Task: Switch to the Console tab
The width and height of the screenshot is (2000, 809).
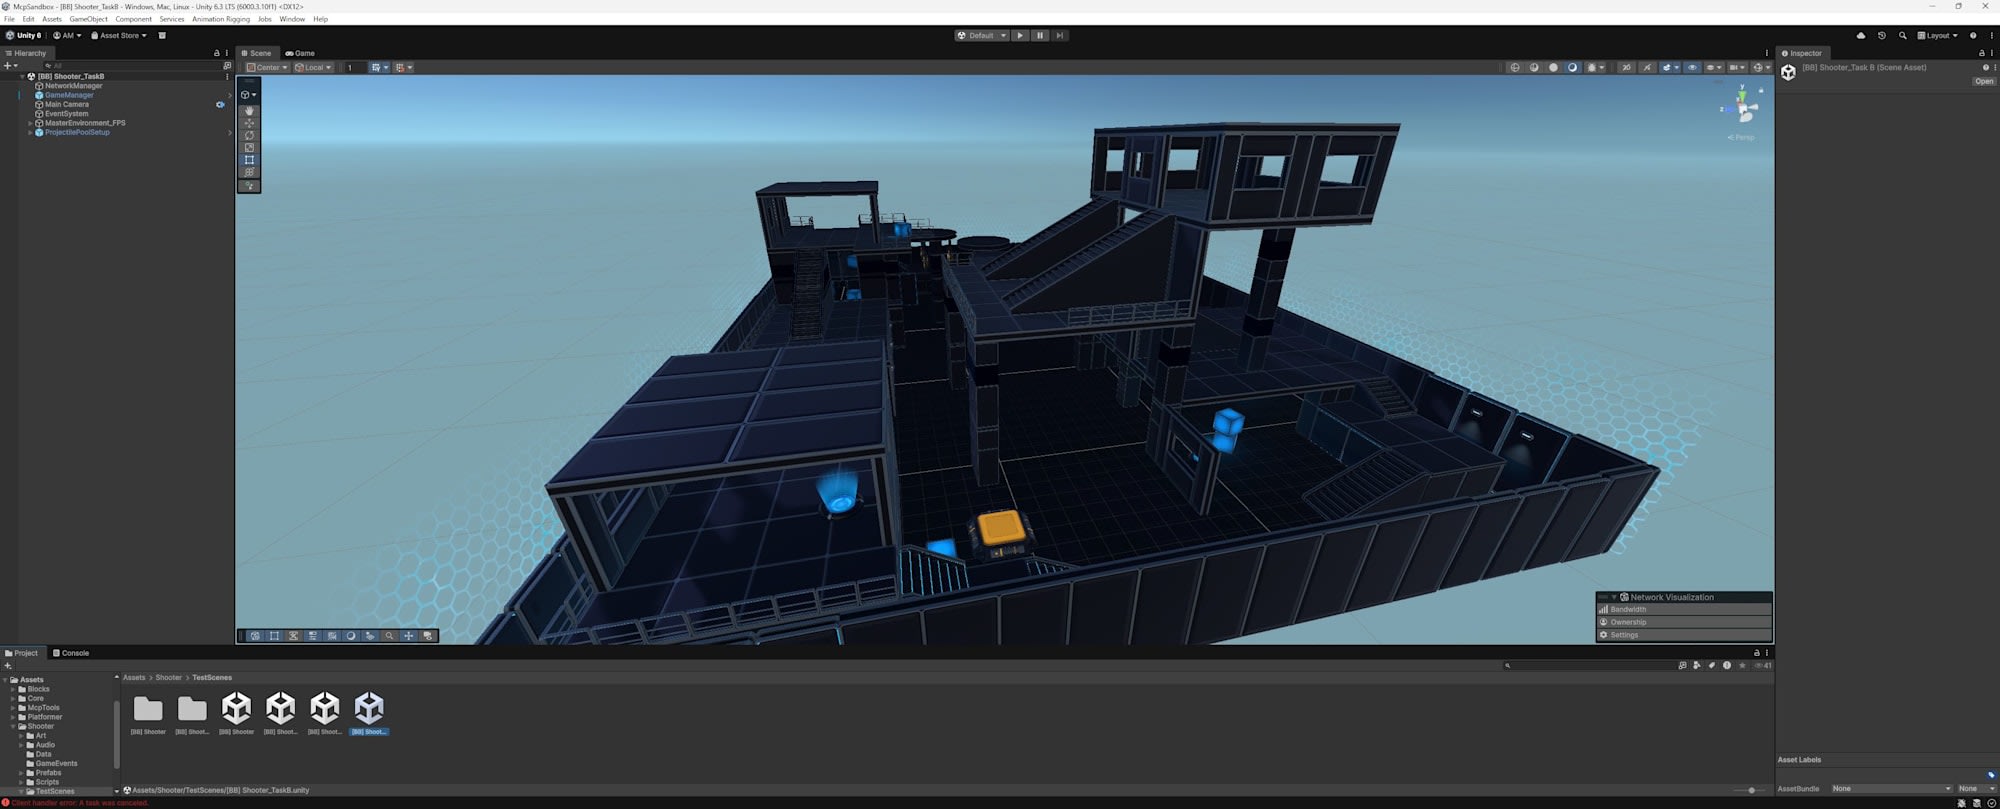Action: pyautogui.click(x=71, y=653)
